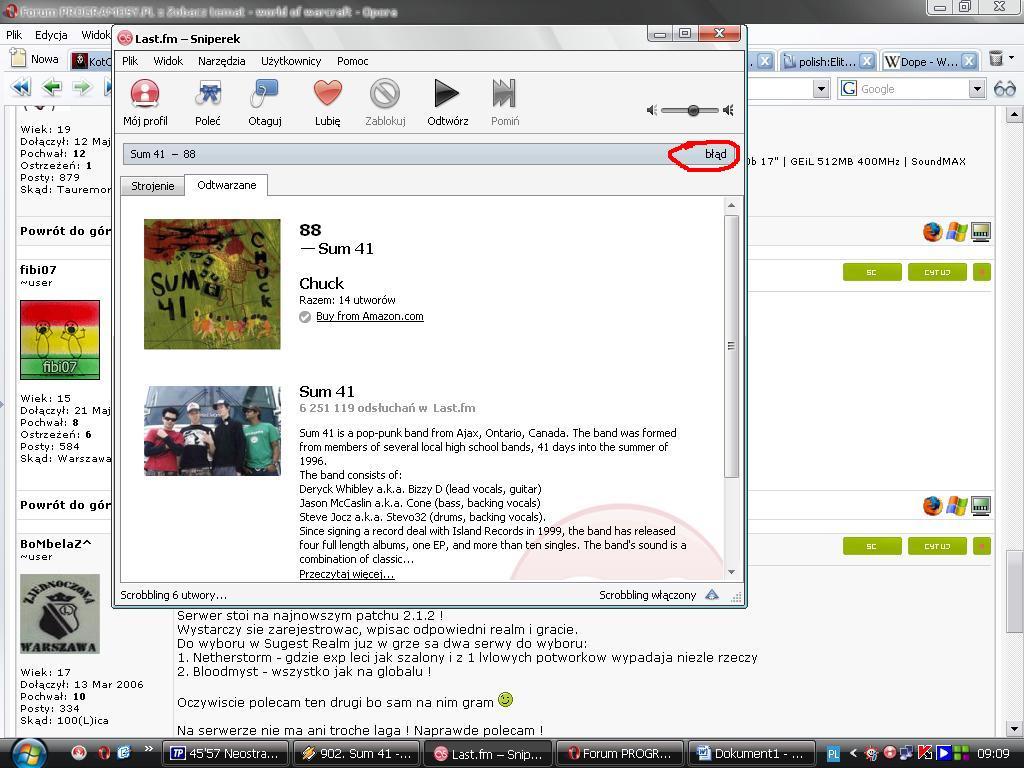Close the polish:Elit… browser tab
This screenshot has width=1024, height=768.
[x=866, y=61]
